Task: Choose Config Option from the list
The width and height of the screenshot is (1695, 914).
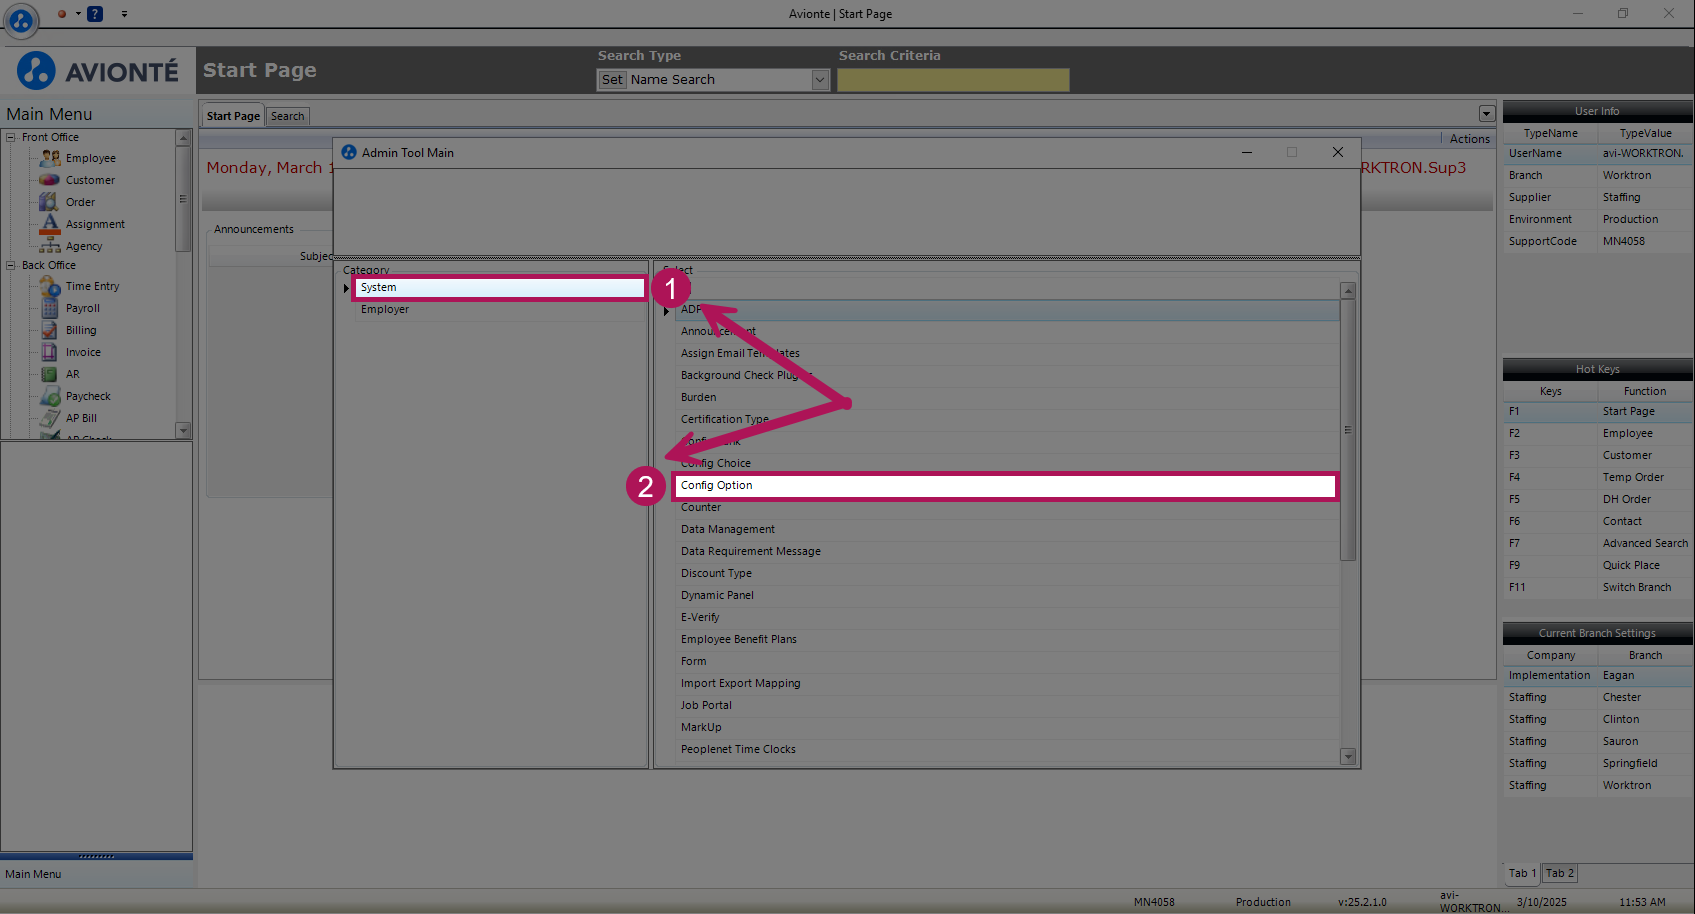Action: (1005, 486)
